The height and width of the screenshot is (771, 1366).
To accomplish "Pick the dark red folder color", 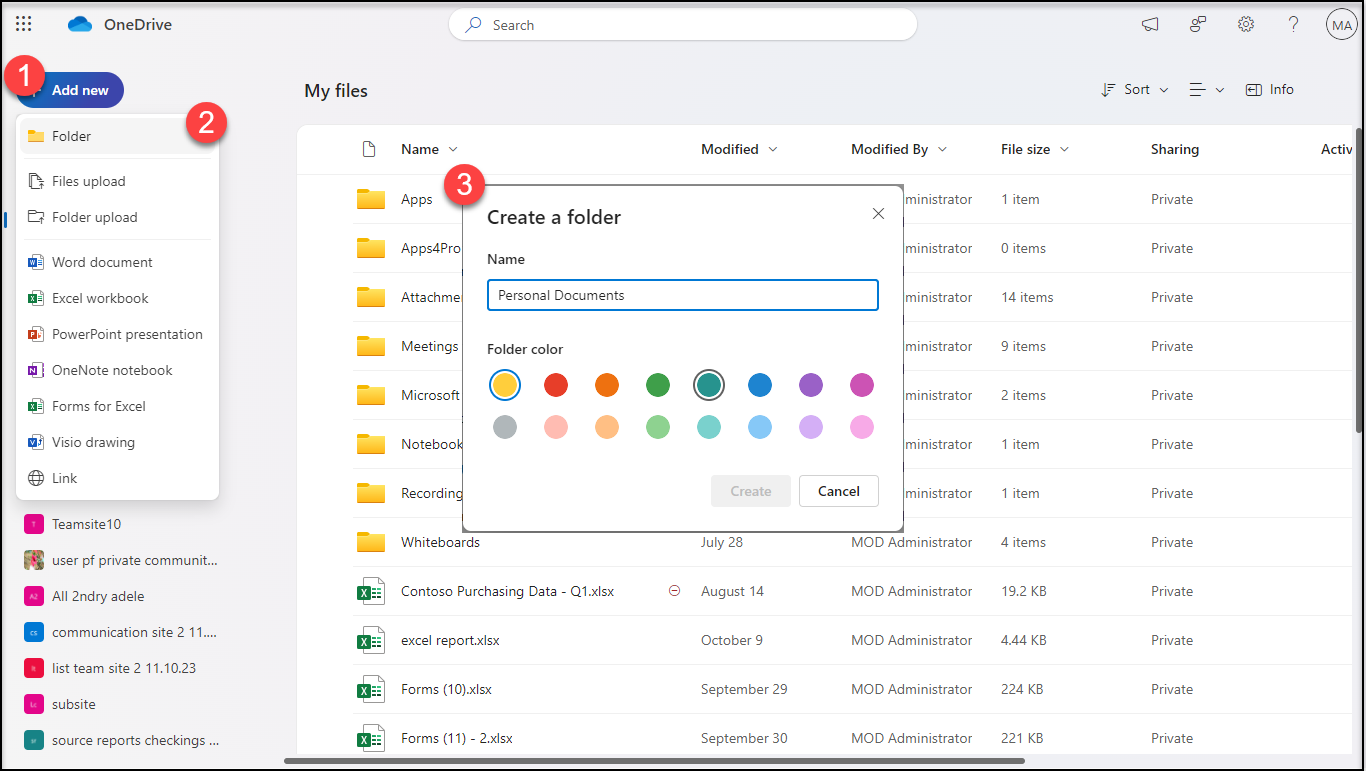I will pyautogui.click(x=556, y=385).
